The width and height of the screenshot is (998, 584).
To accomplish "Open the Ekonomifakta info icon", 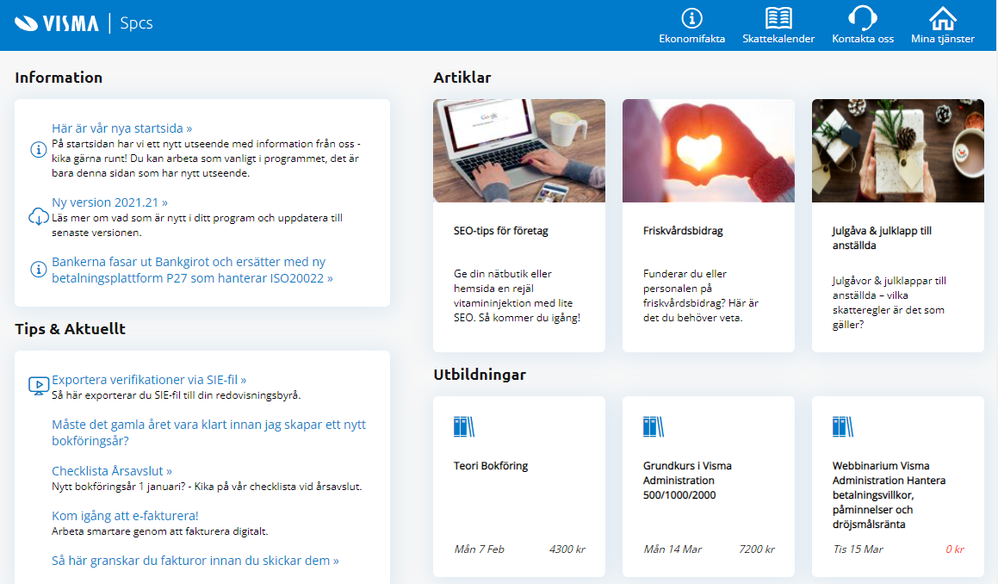I will click(691, 18).
